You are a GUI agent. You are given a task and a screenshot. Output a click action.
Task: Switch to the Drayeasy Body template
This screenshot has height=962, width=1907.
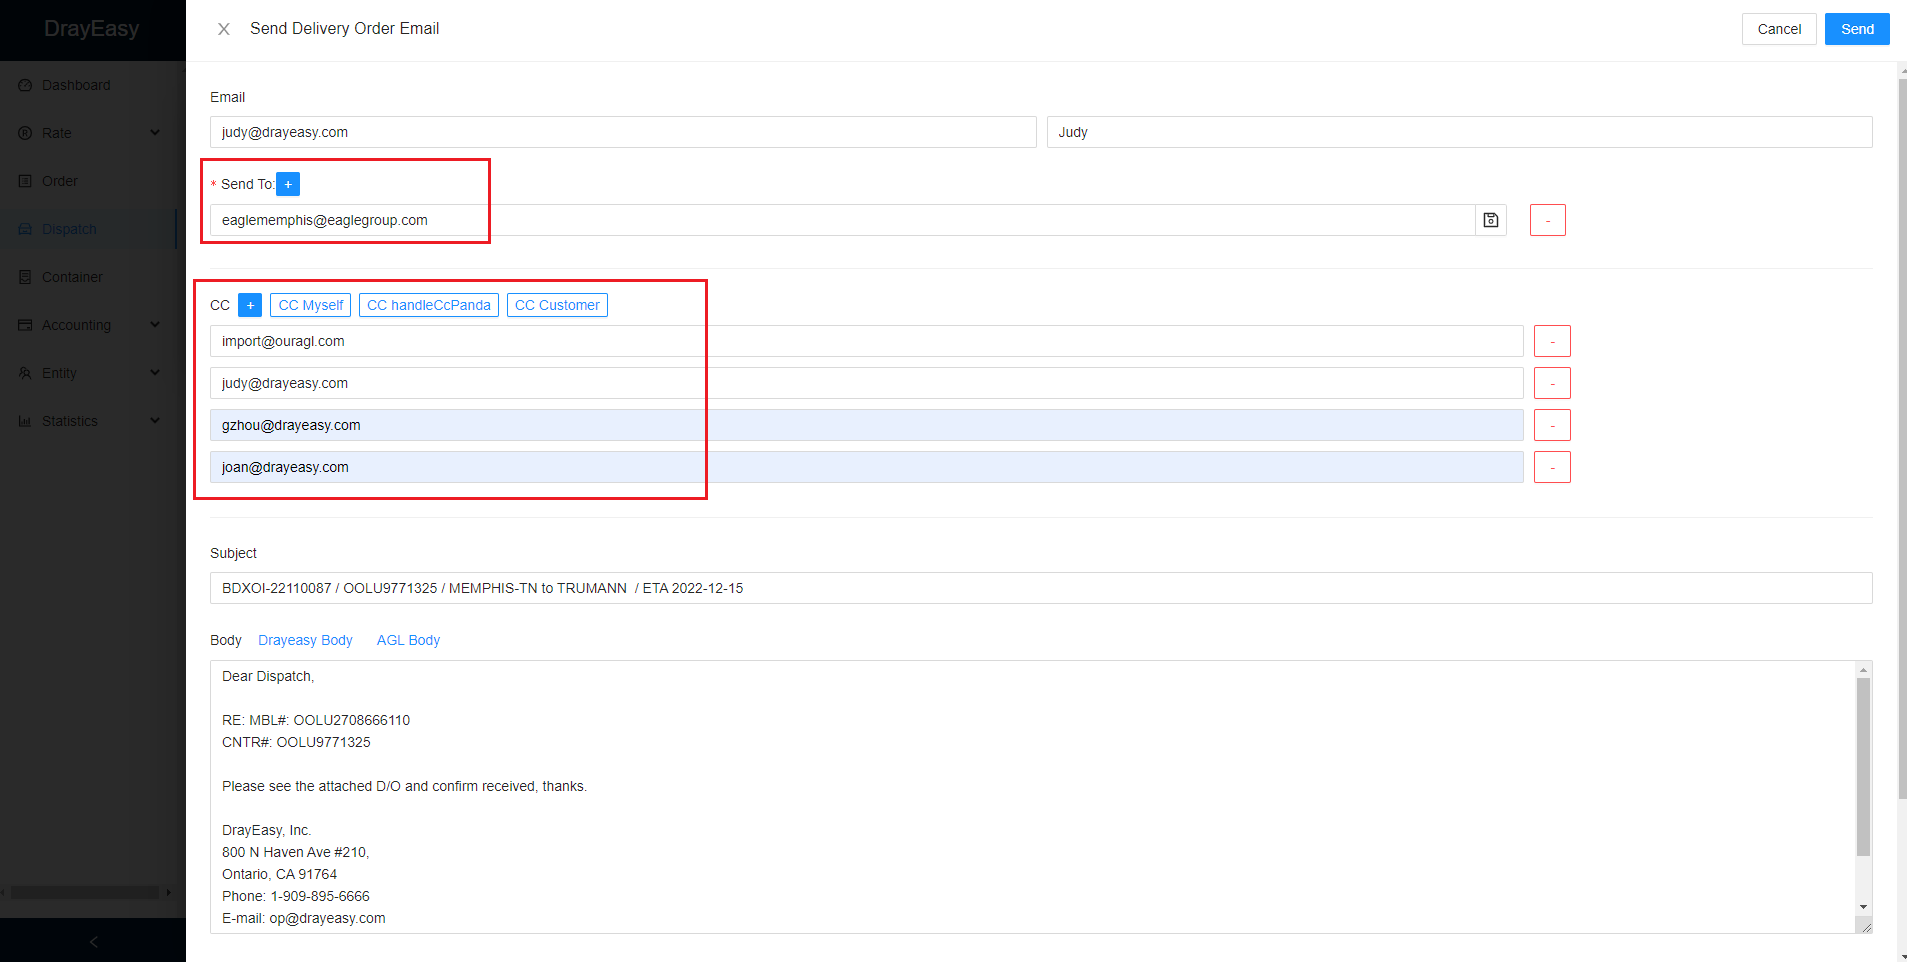305,640
